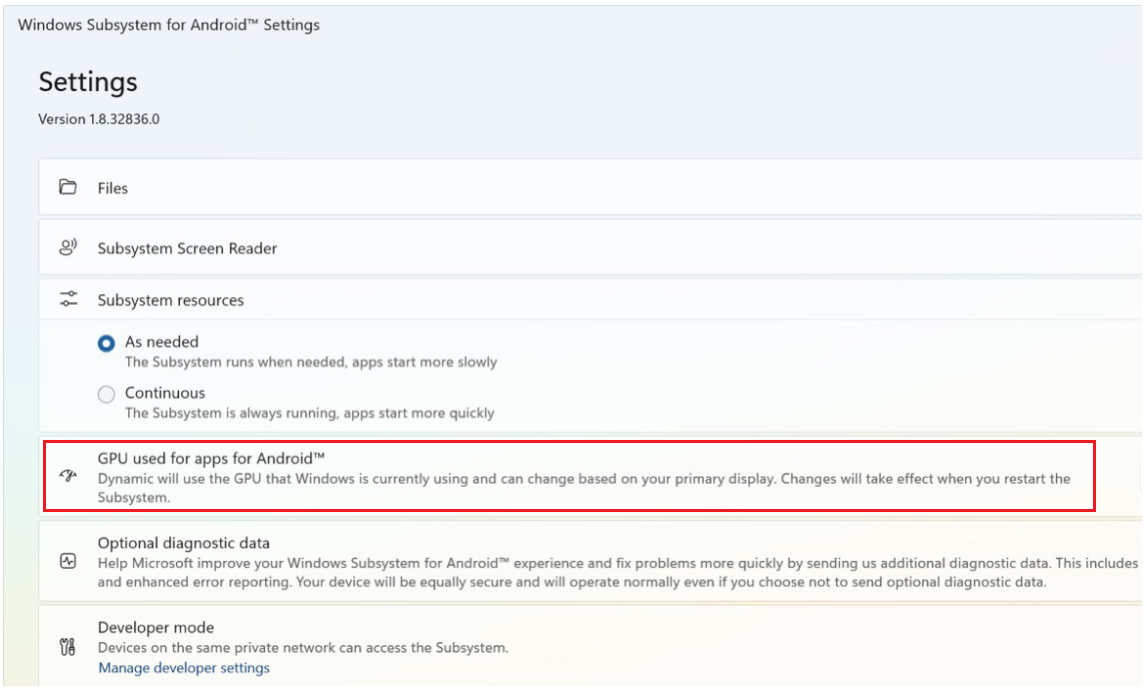Click the Subsystem resources sliders icon
This screenshot has width=1147, height=693.
coord(68,299)
